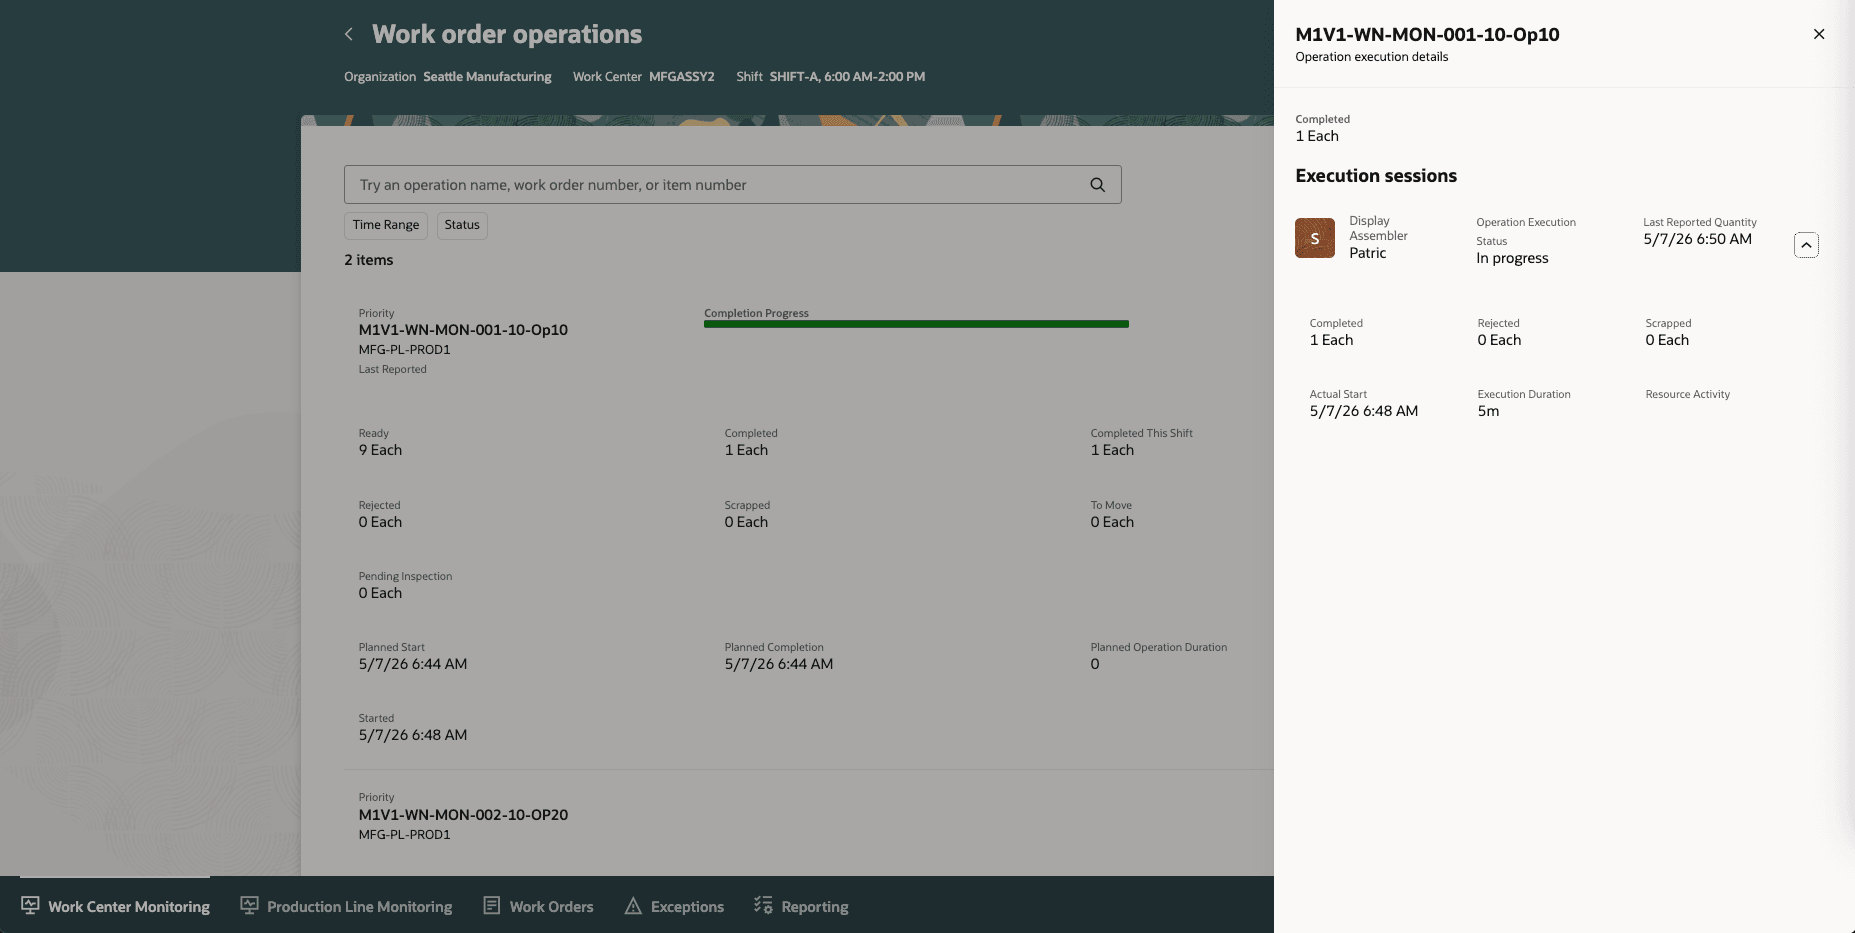Screen dimensions: 1855x933
Task: Click the Started time 5/7/26 6:48 AM
Action: point(413,735)
